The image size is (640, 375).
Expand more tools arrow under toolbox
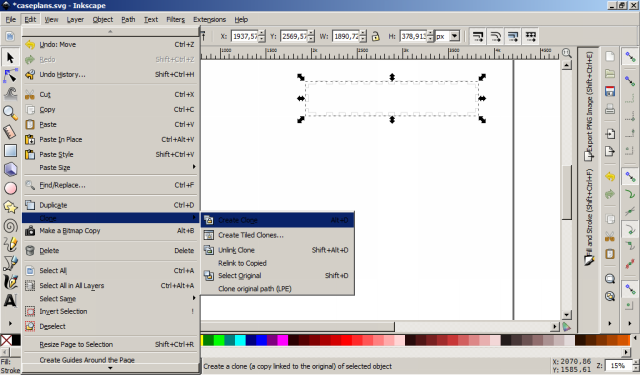click(10, 323)
